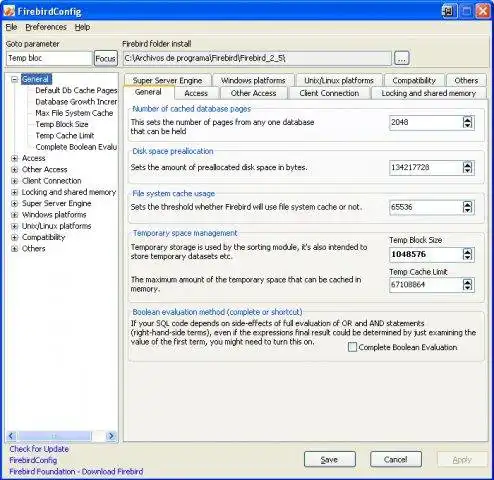The width and height of the screenshot is (494, 480).
Task: Decrease the cached database pages value
Action: click(468, 126)
